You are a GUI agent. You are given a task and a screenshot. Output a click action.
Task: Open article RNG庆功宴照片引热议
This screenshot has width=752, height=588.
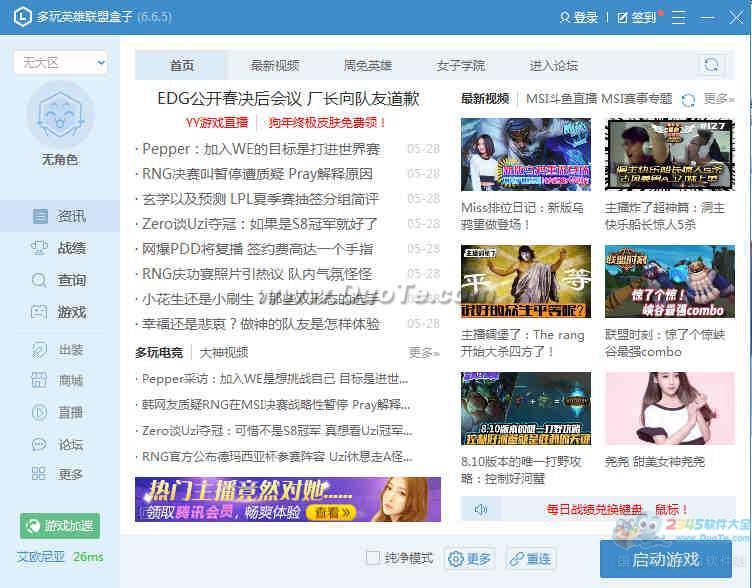click(x=257, y=274)
